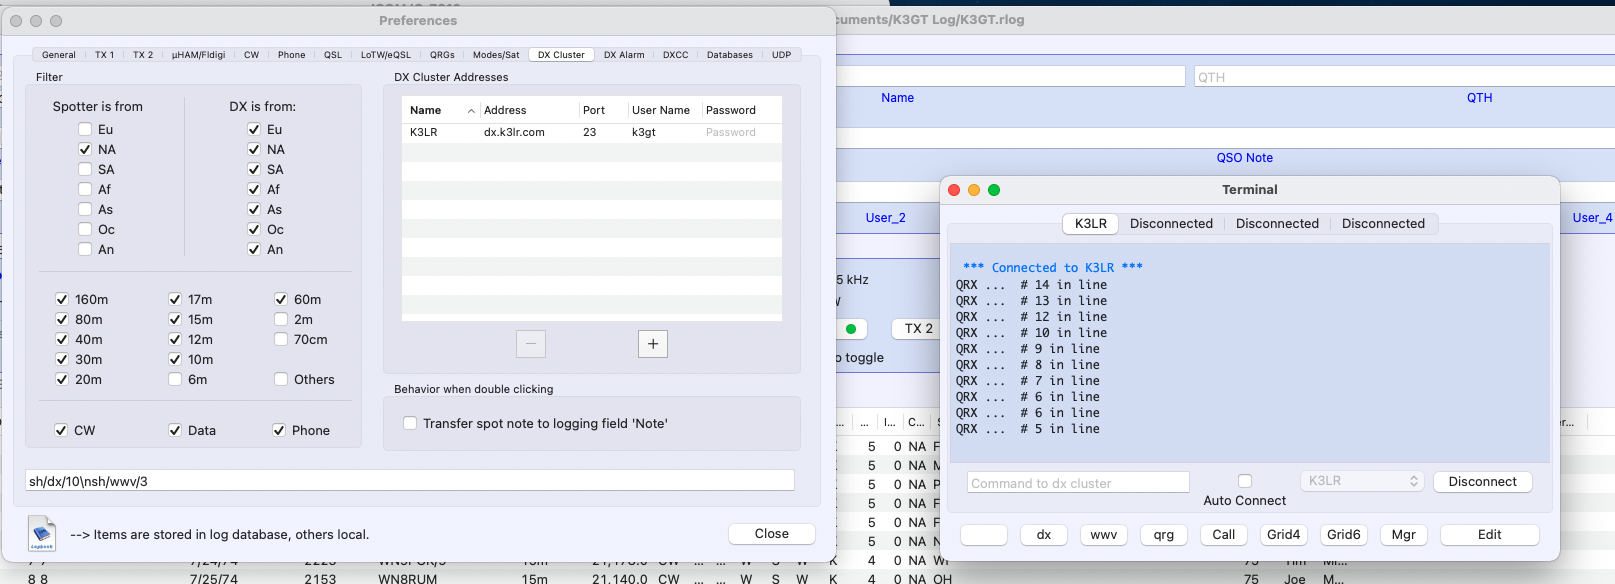
Task: Click the wwv macro button
Action: point(1103,535)
